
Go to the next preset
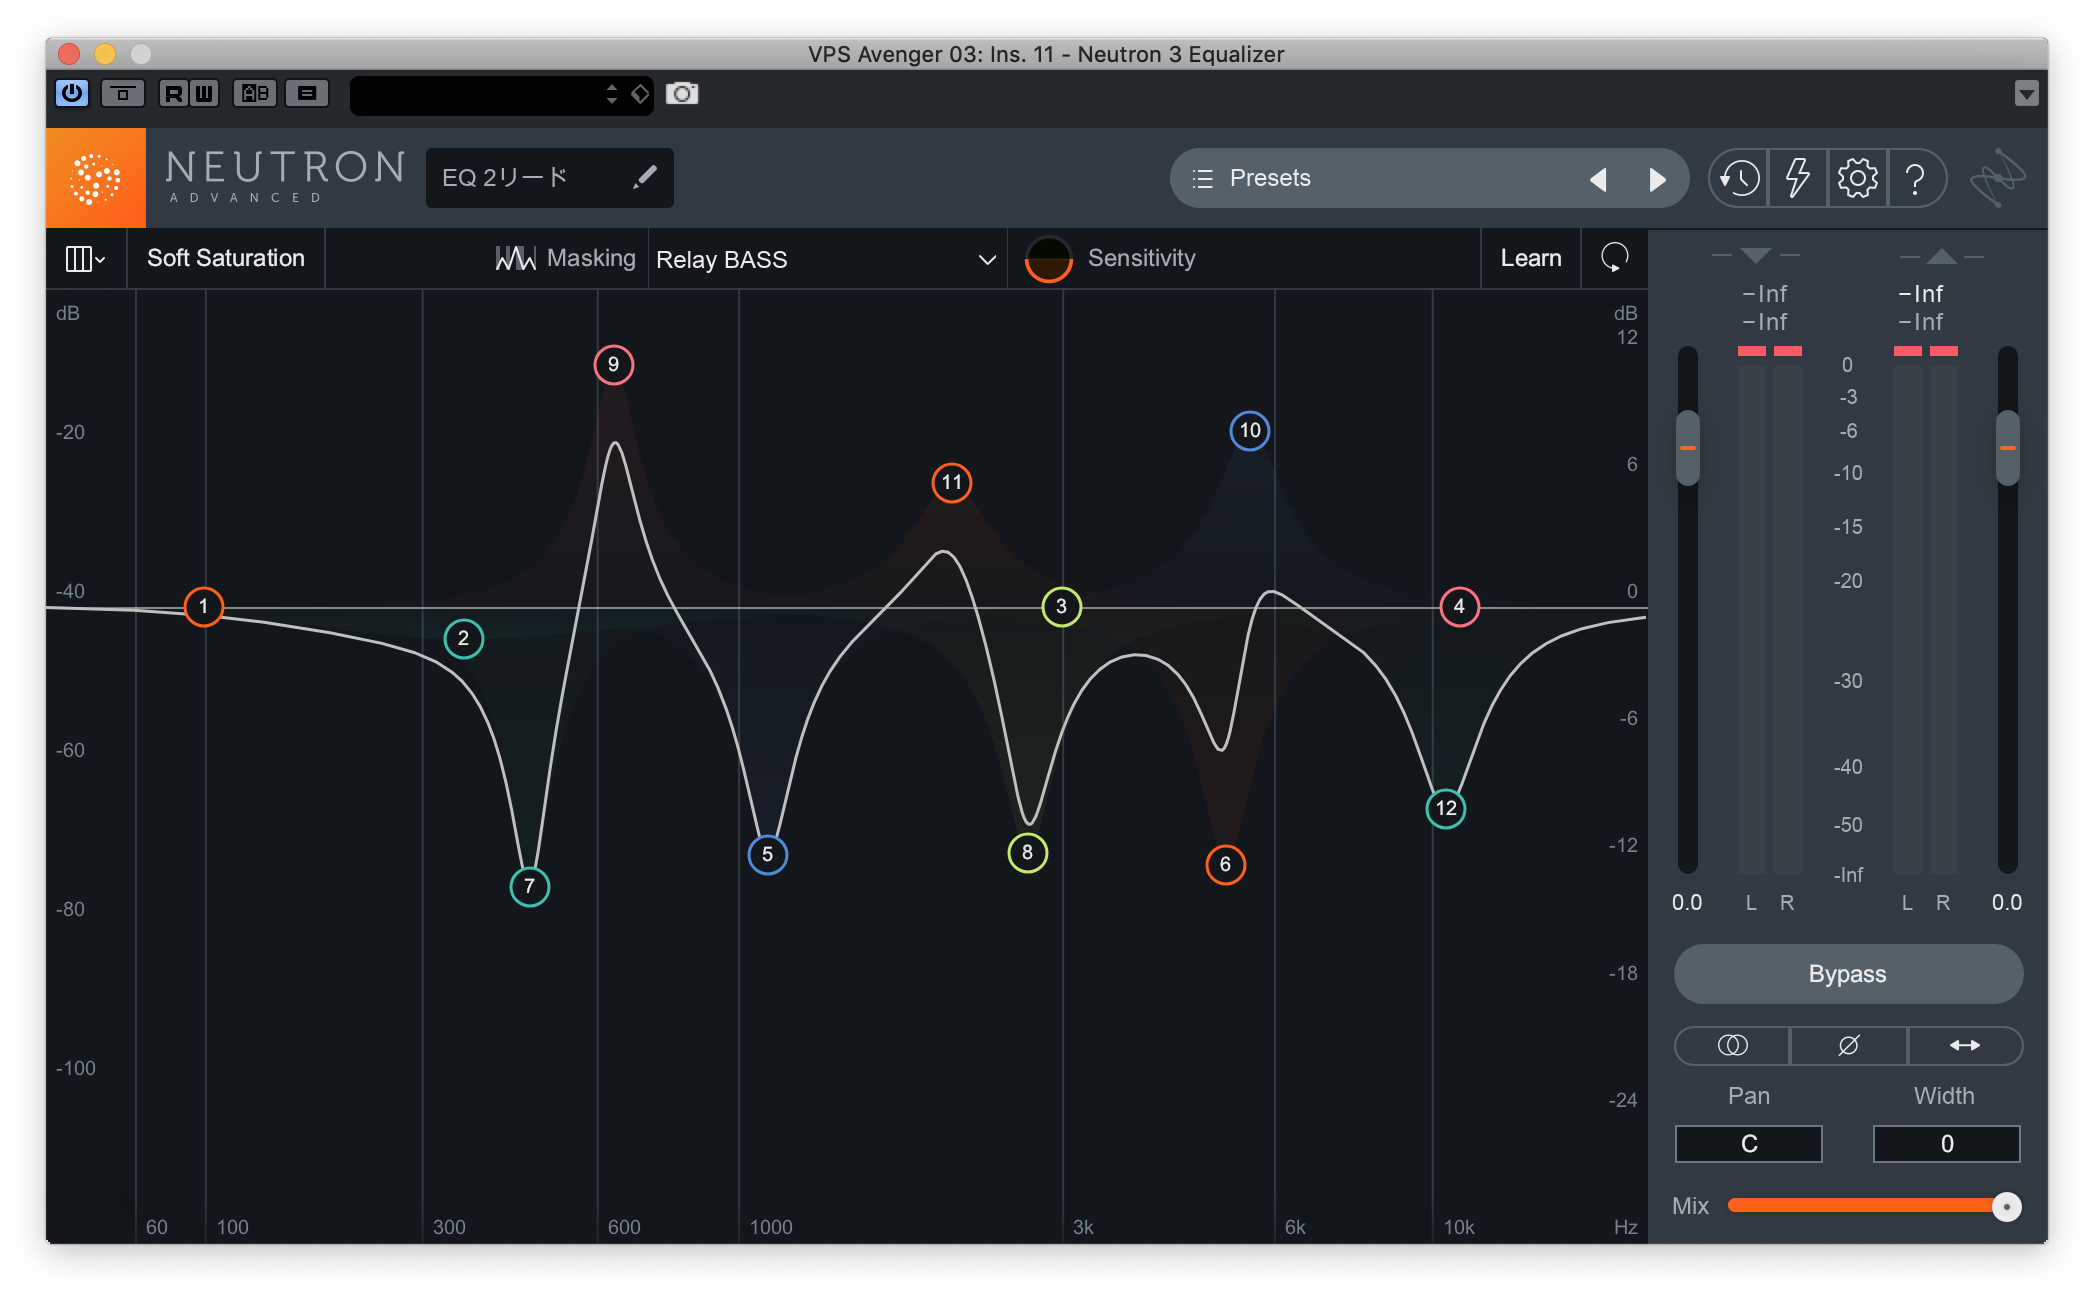point(1657,179)
